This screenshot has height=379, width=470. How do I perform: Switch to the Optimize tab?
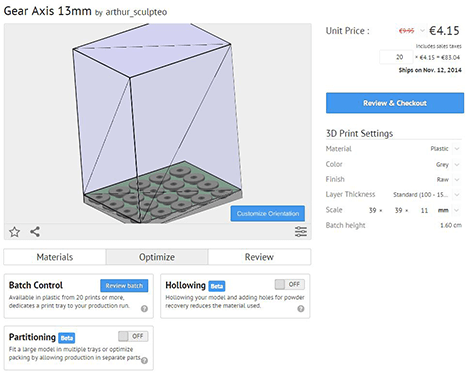coord(157,257)
